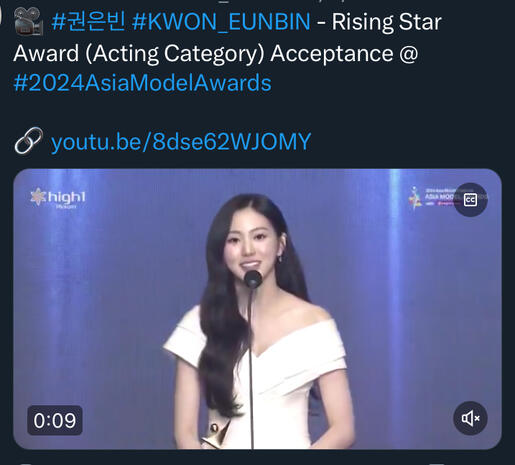
Task: Unmute the video with the speaker icon
Action: pyautogui.click(x=470, y=418)
